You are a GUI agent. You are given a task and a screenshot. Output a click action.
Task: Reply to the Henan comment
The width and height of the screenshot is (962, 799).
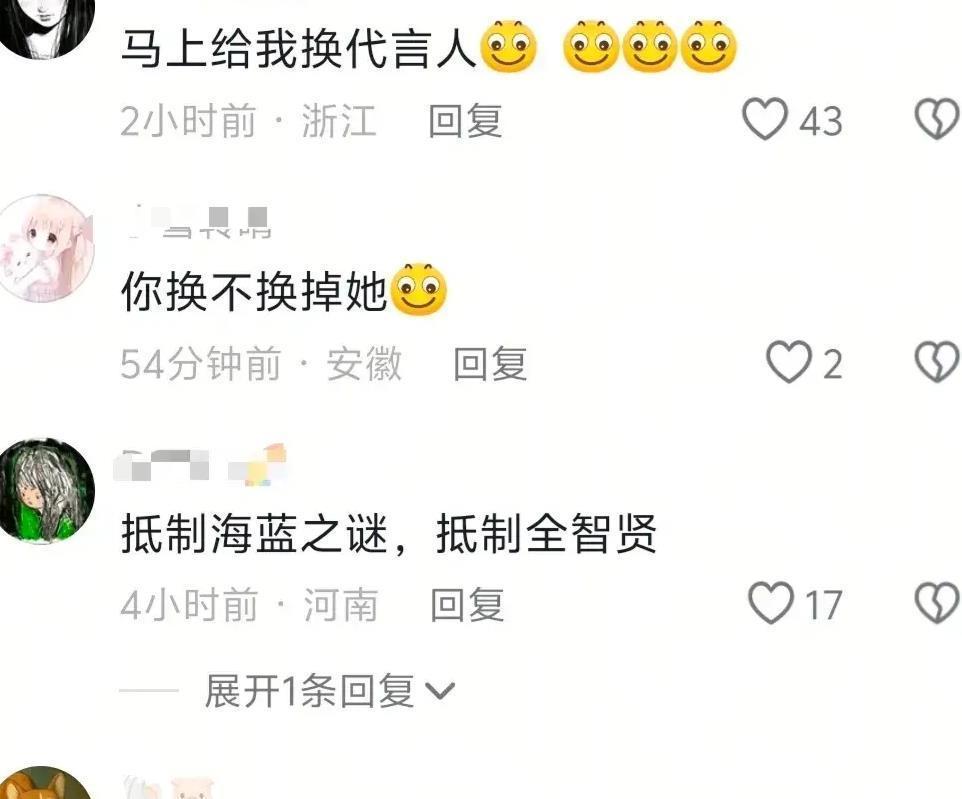click(468, 605)
